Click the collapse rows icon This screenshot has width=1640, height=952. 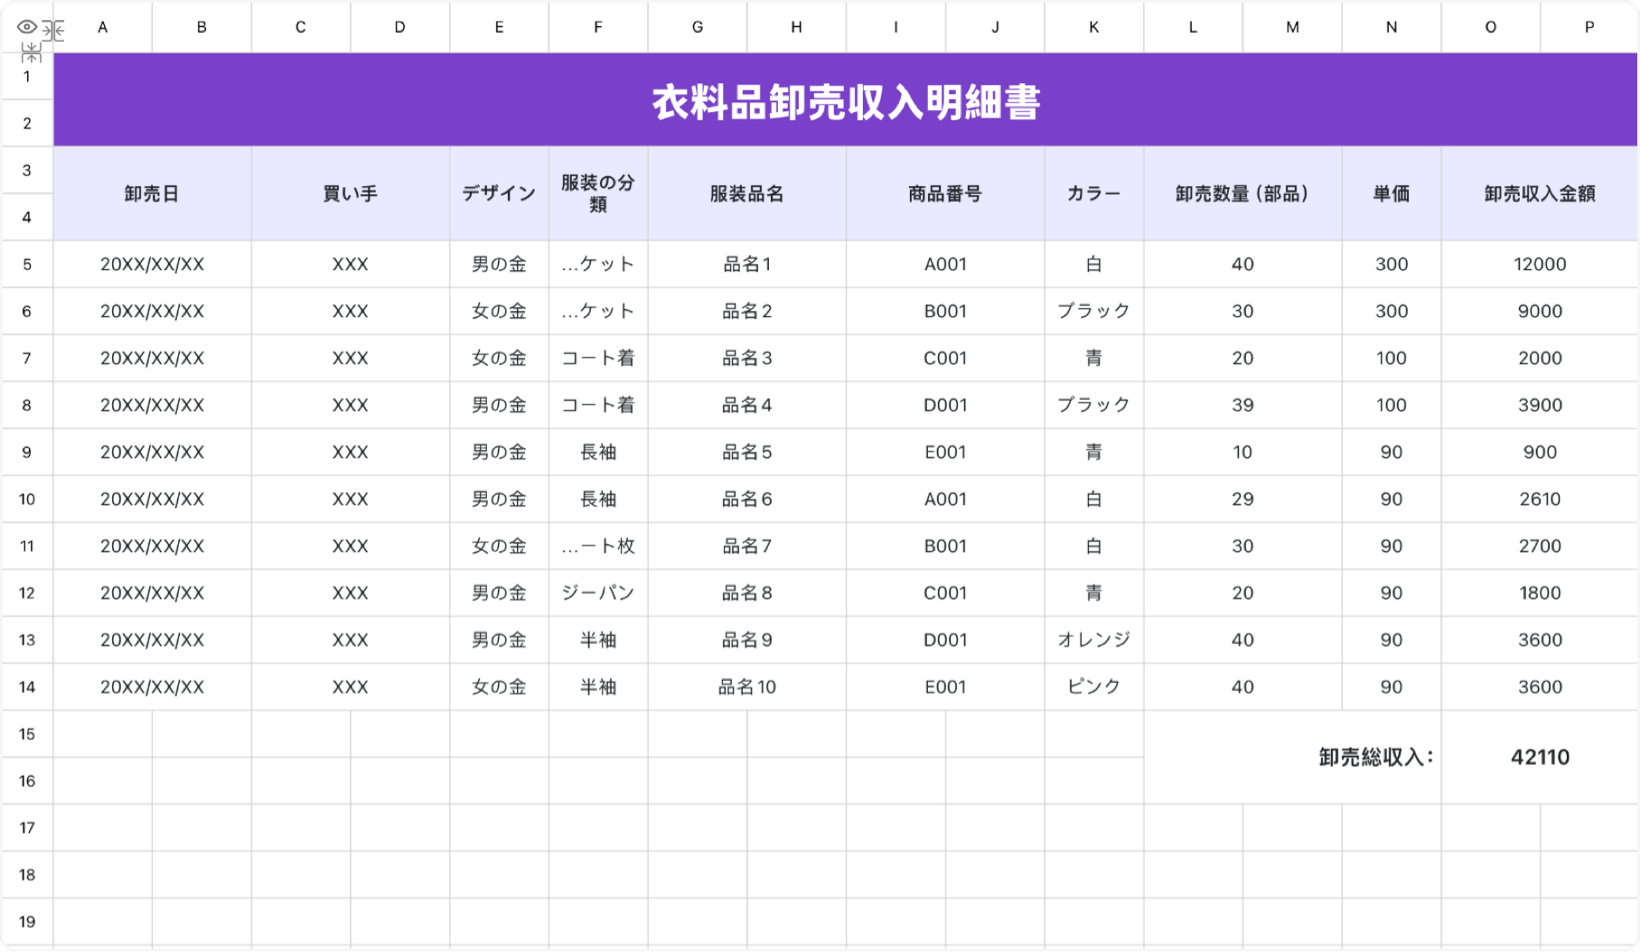pyautogui.click(x=31, y=53)
